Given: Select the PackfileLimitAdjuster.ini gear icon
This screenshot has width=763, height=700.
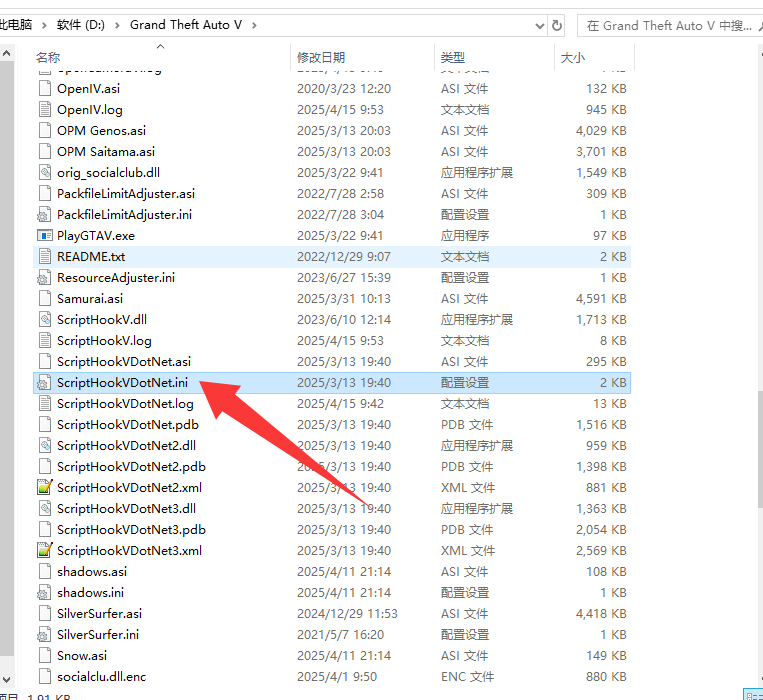Looking at the screenshot, I should click(44, 215).
